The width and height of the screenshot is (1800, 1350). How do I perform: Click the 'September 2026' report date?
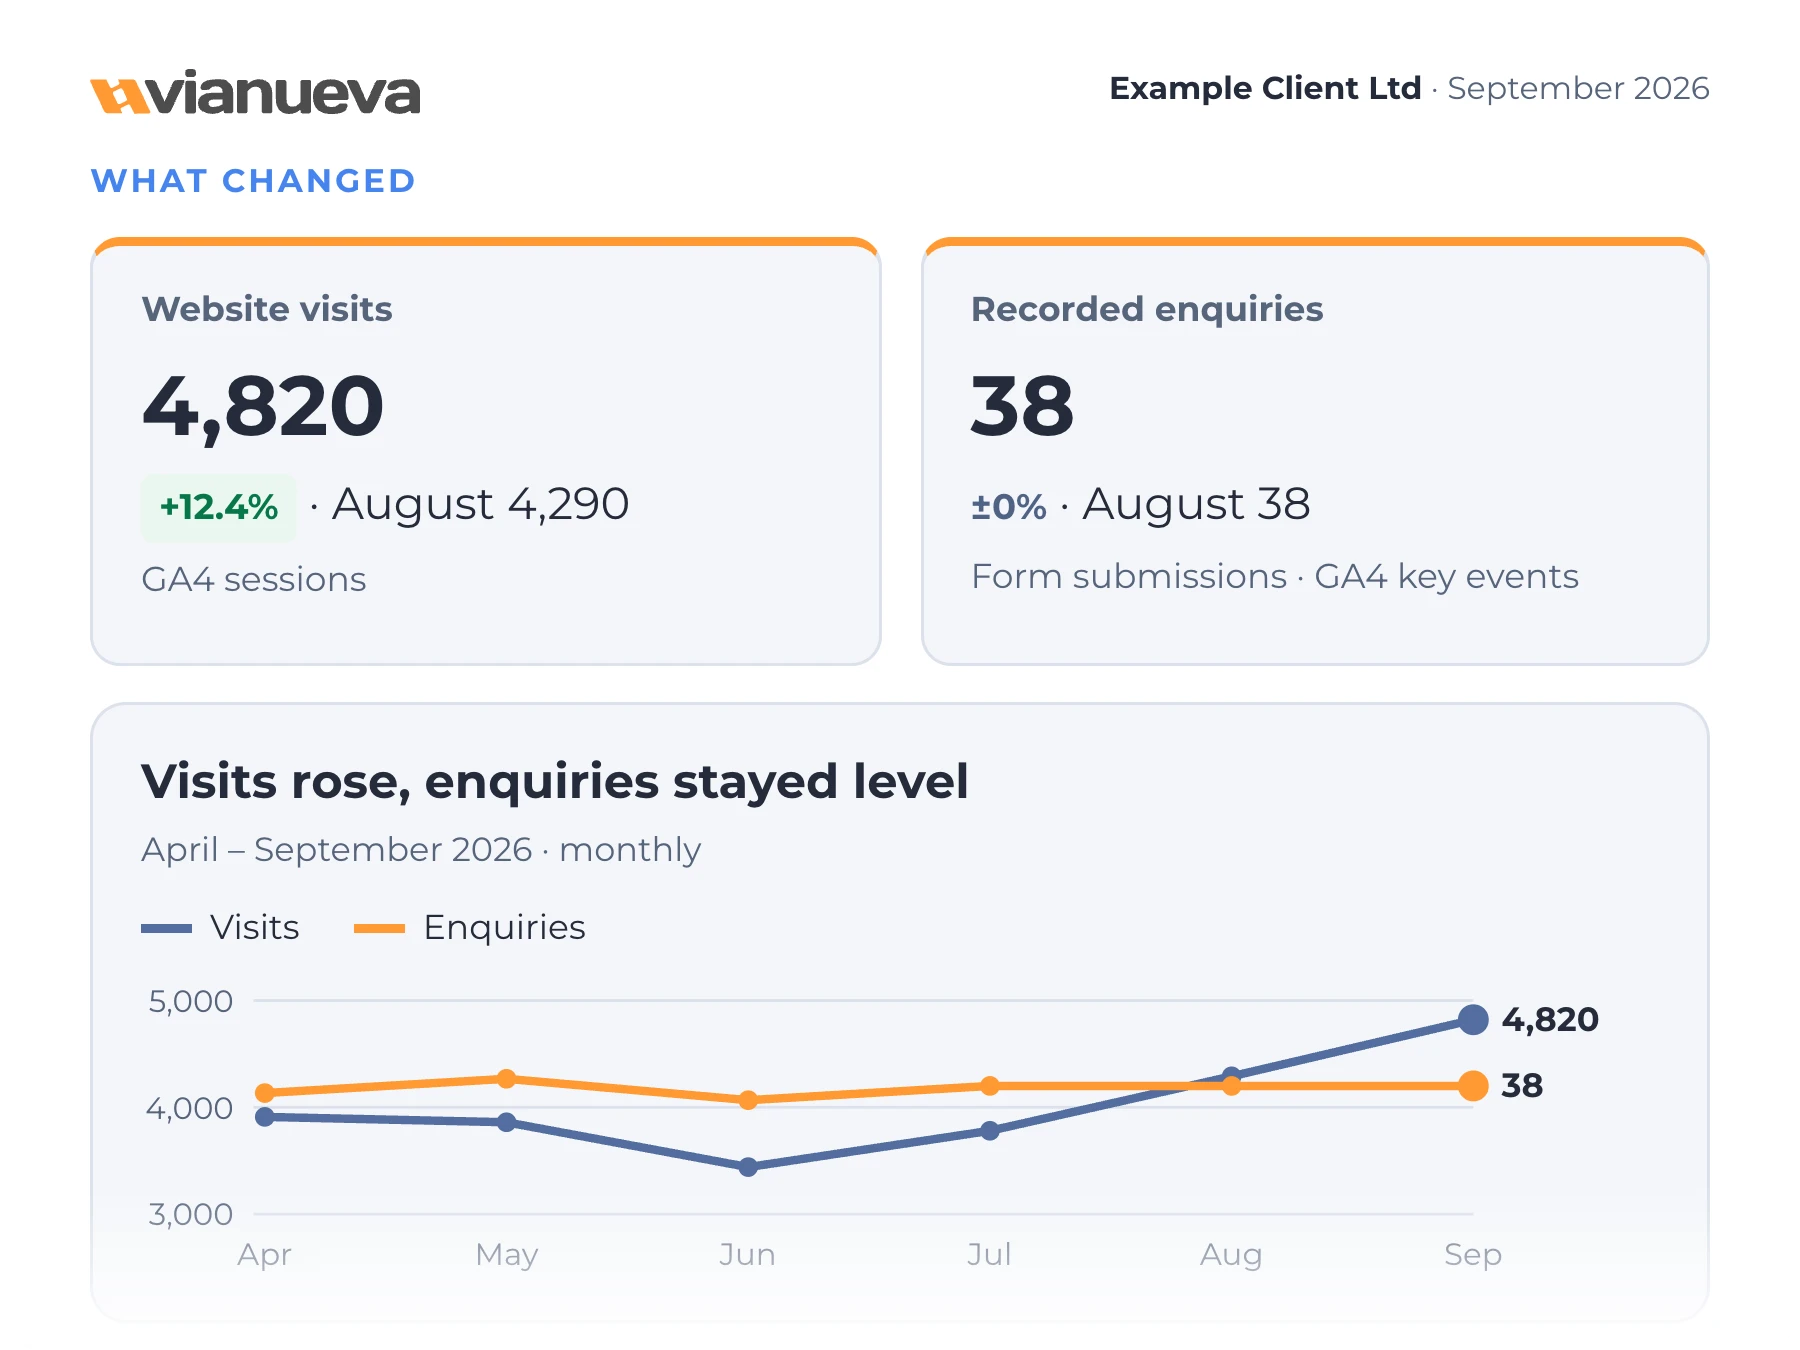pos(1578,88)
